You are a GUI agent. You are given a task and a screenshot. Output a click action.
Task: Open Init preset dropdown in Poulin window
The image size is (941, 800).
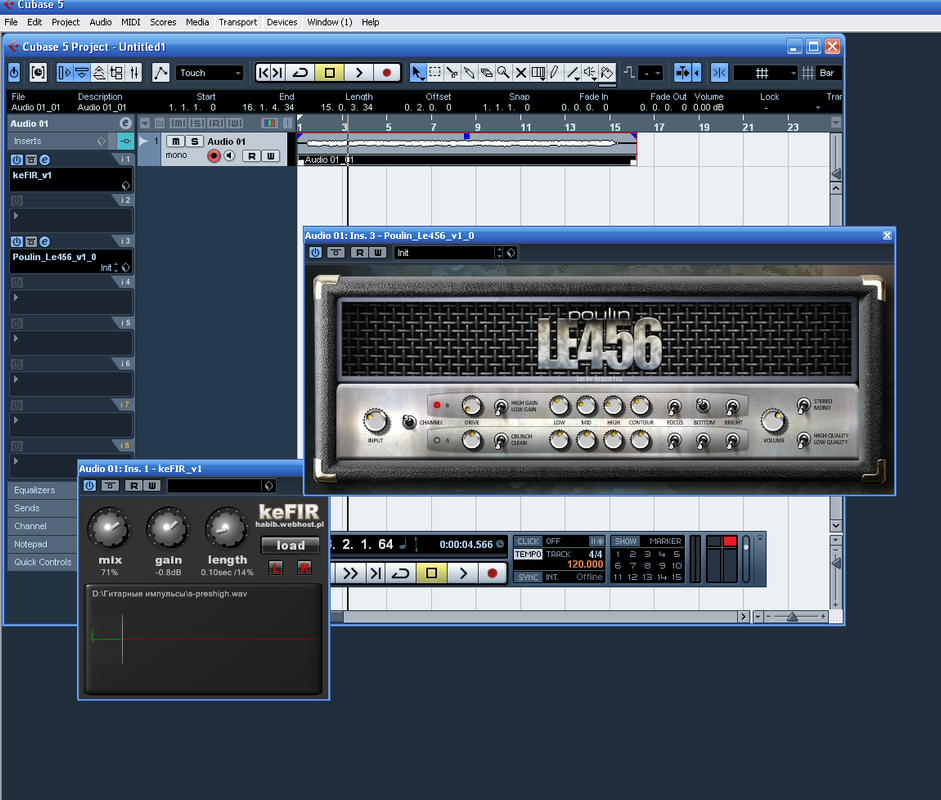[x=449, y=253]
